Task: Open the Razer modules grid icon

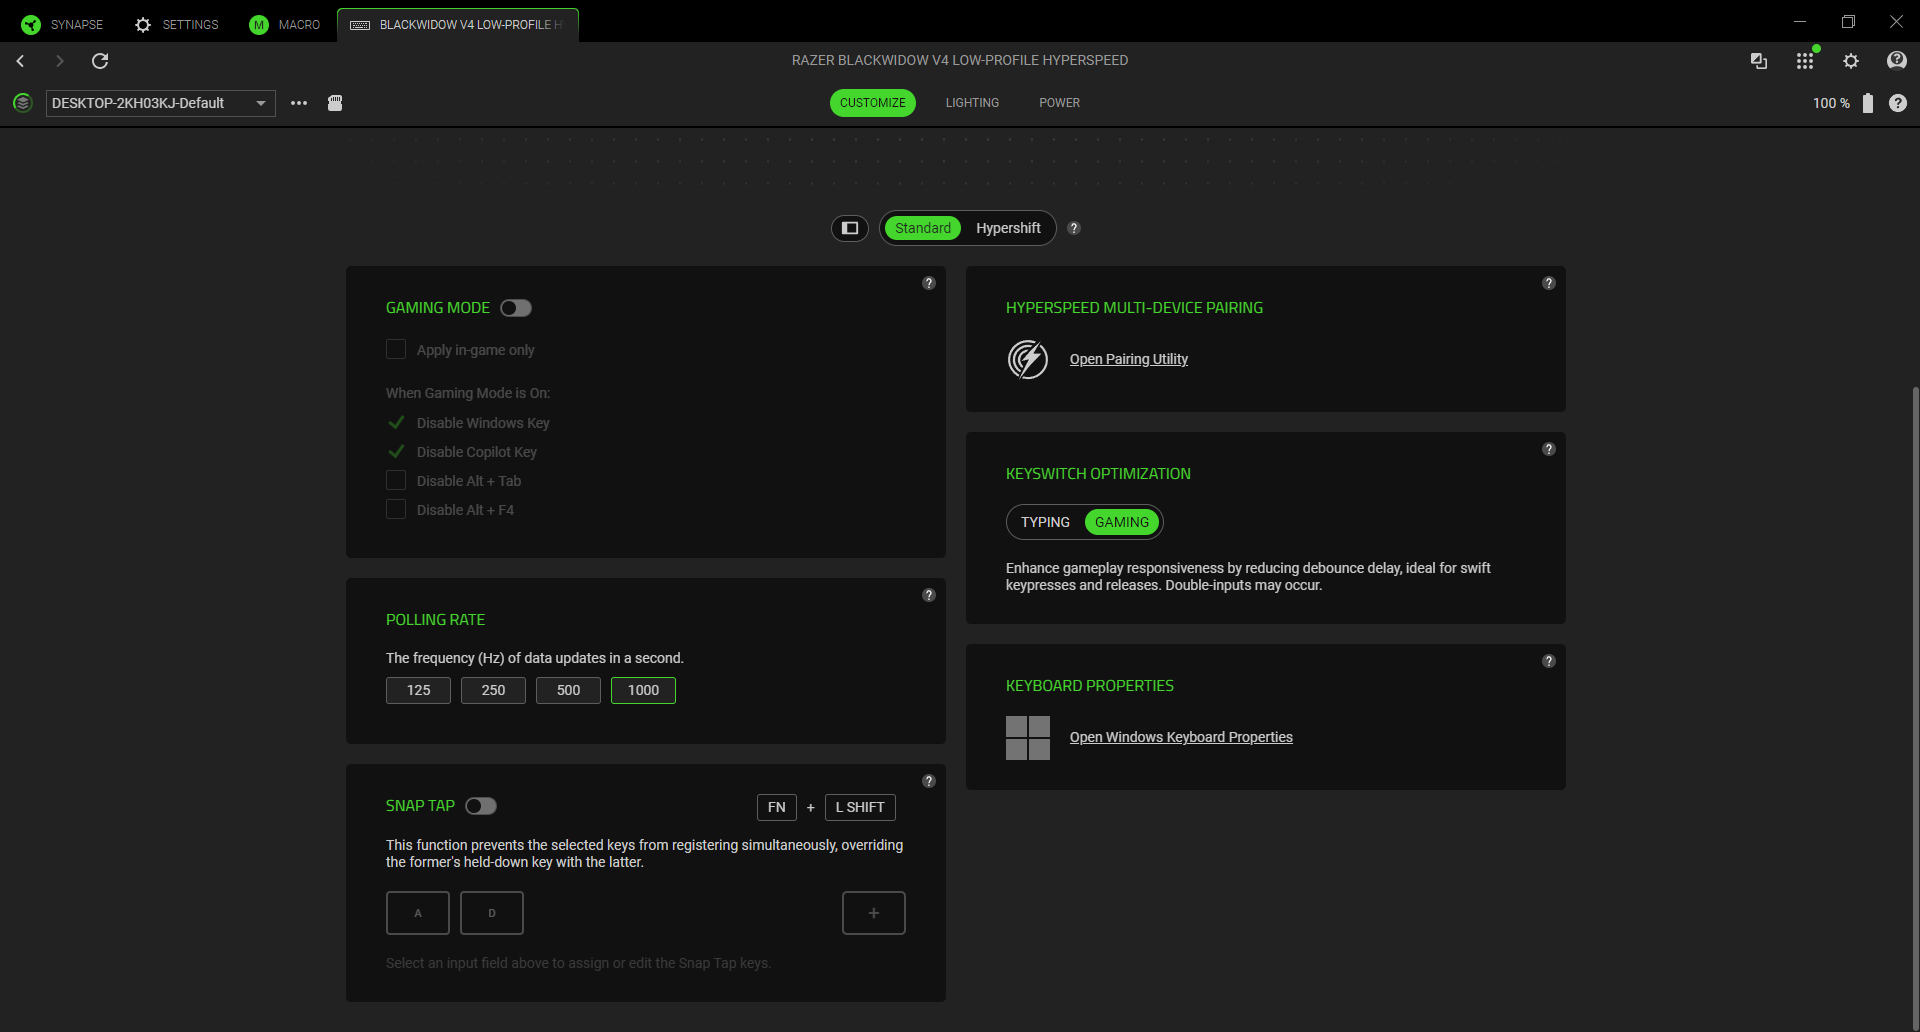Action: [1804, 61]
